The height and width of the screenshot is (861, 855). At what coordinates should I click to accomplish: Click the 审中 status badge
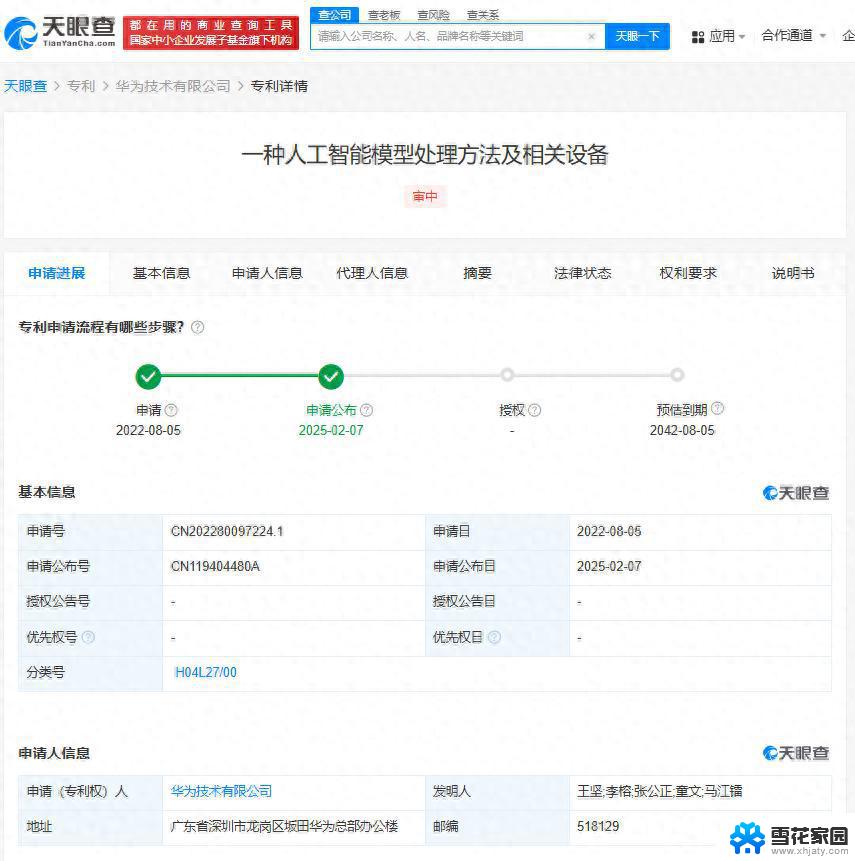(x=425, y=197)
